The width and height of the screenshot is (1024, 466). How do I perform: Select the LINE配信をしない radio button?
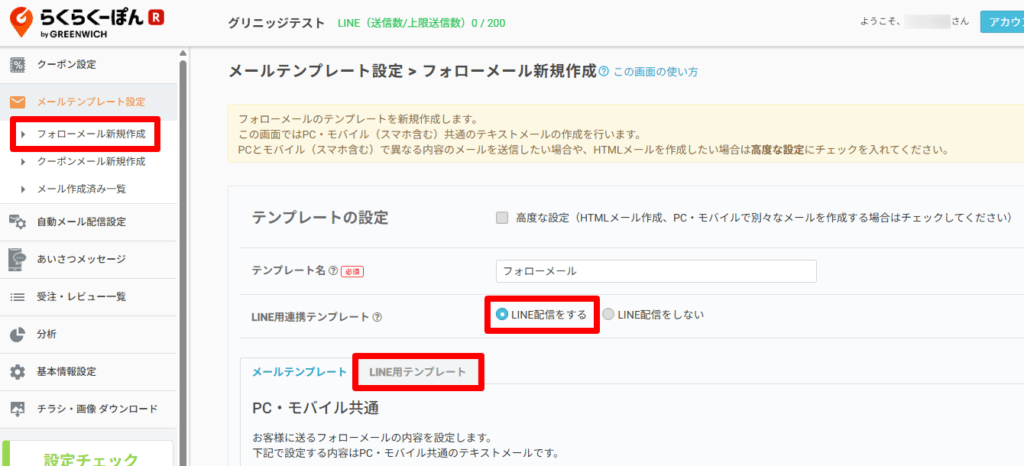608,314
